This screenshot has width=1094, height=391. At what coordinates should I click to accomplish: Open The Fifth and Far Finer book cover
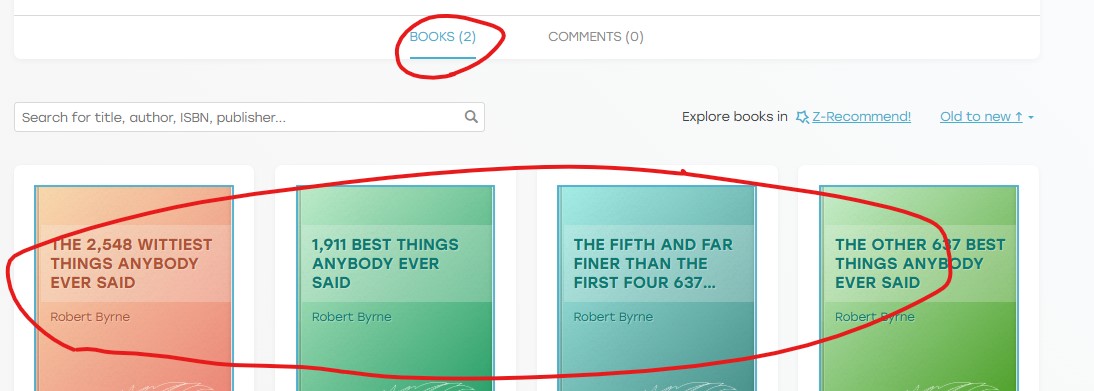[657, 288]
